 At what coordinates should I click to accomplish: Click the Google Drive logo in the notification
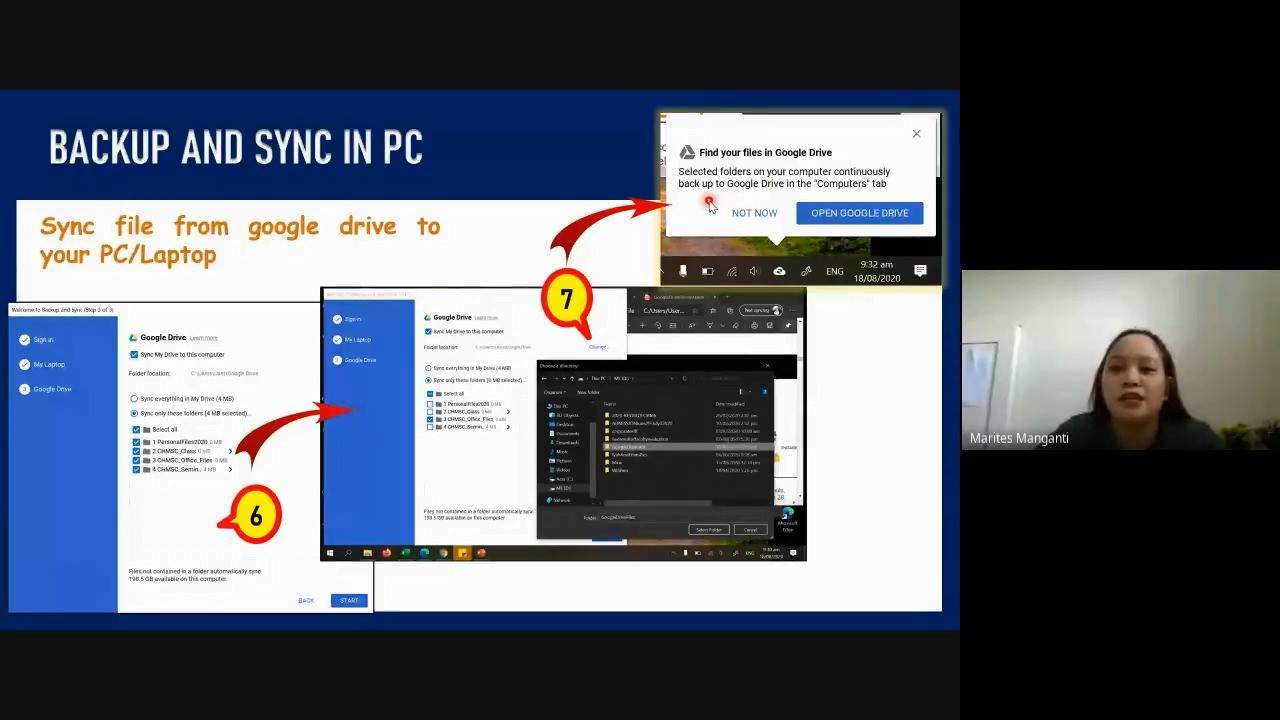tap(687, 153)
